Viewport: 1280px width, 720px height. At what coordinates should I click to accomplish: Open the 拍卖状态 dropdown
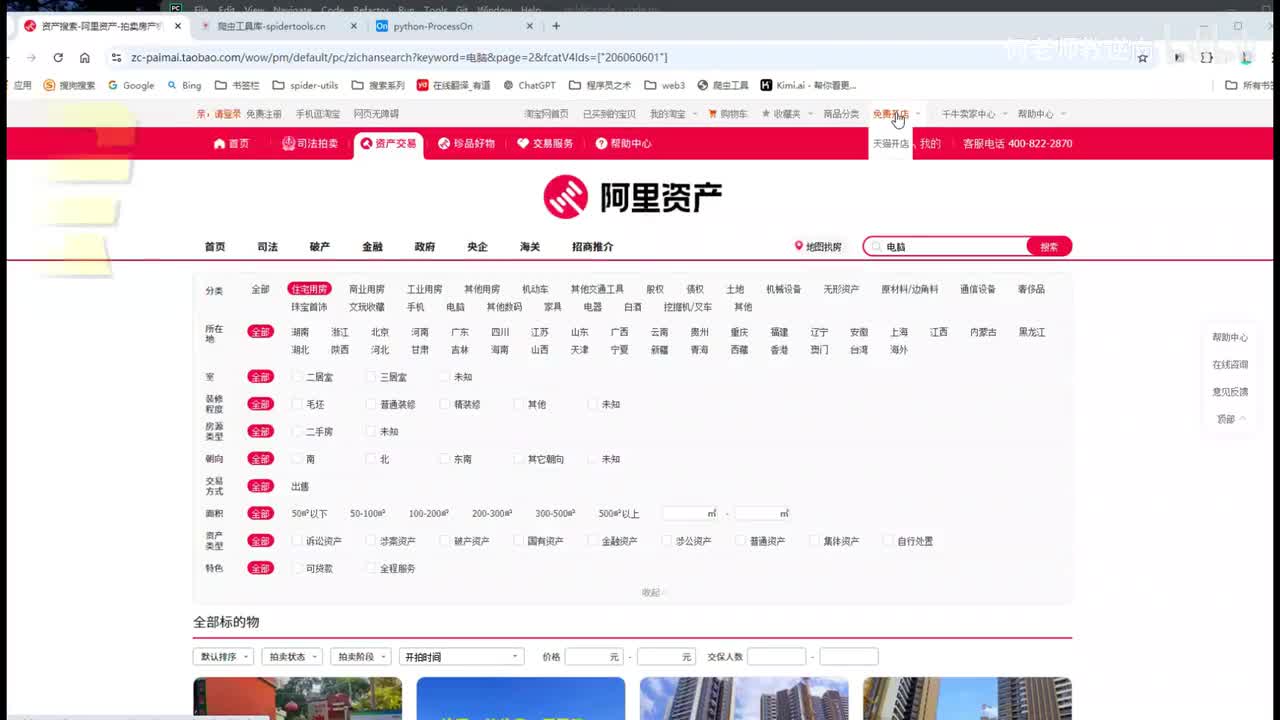[292, 657]
